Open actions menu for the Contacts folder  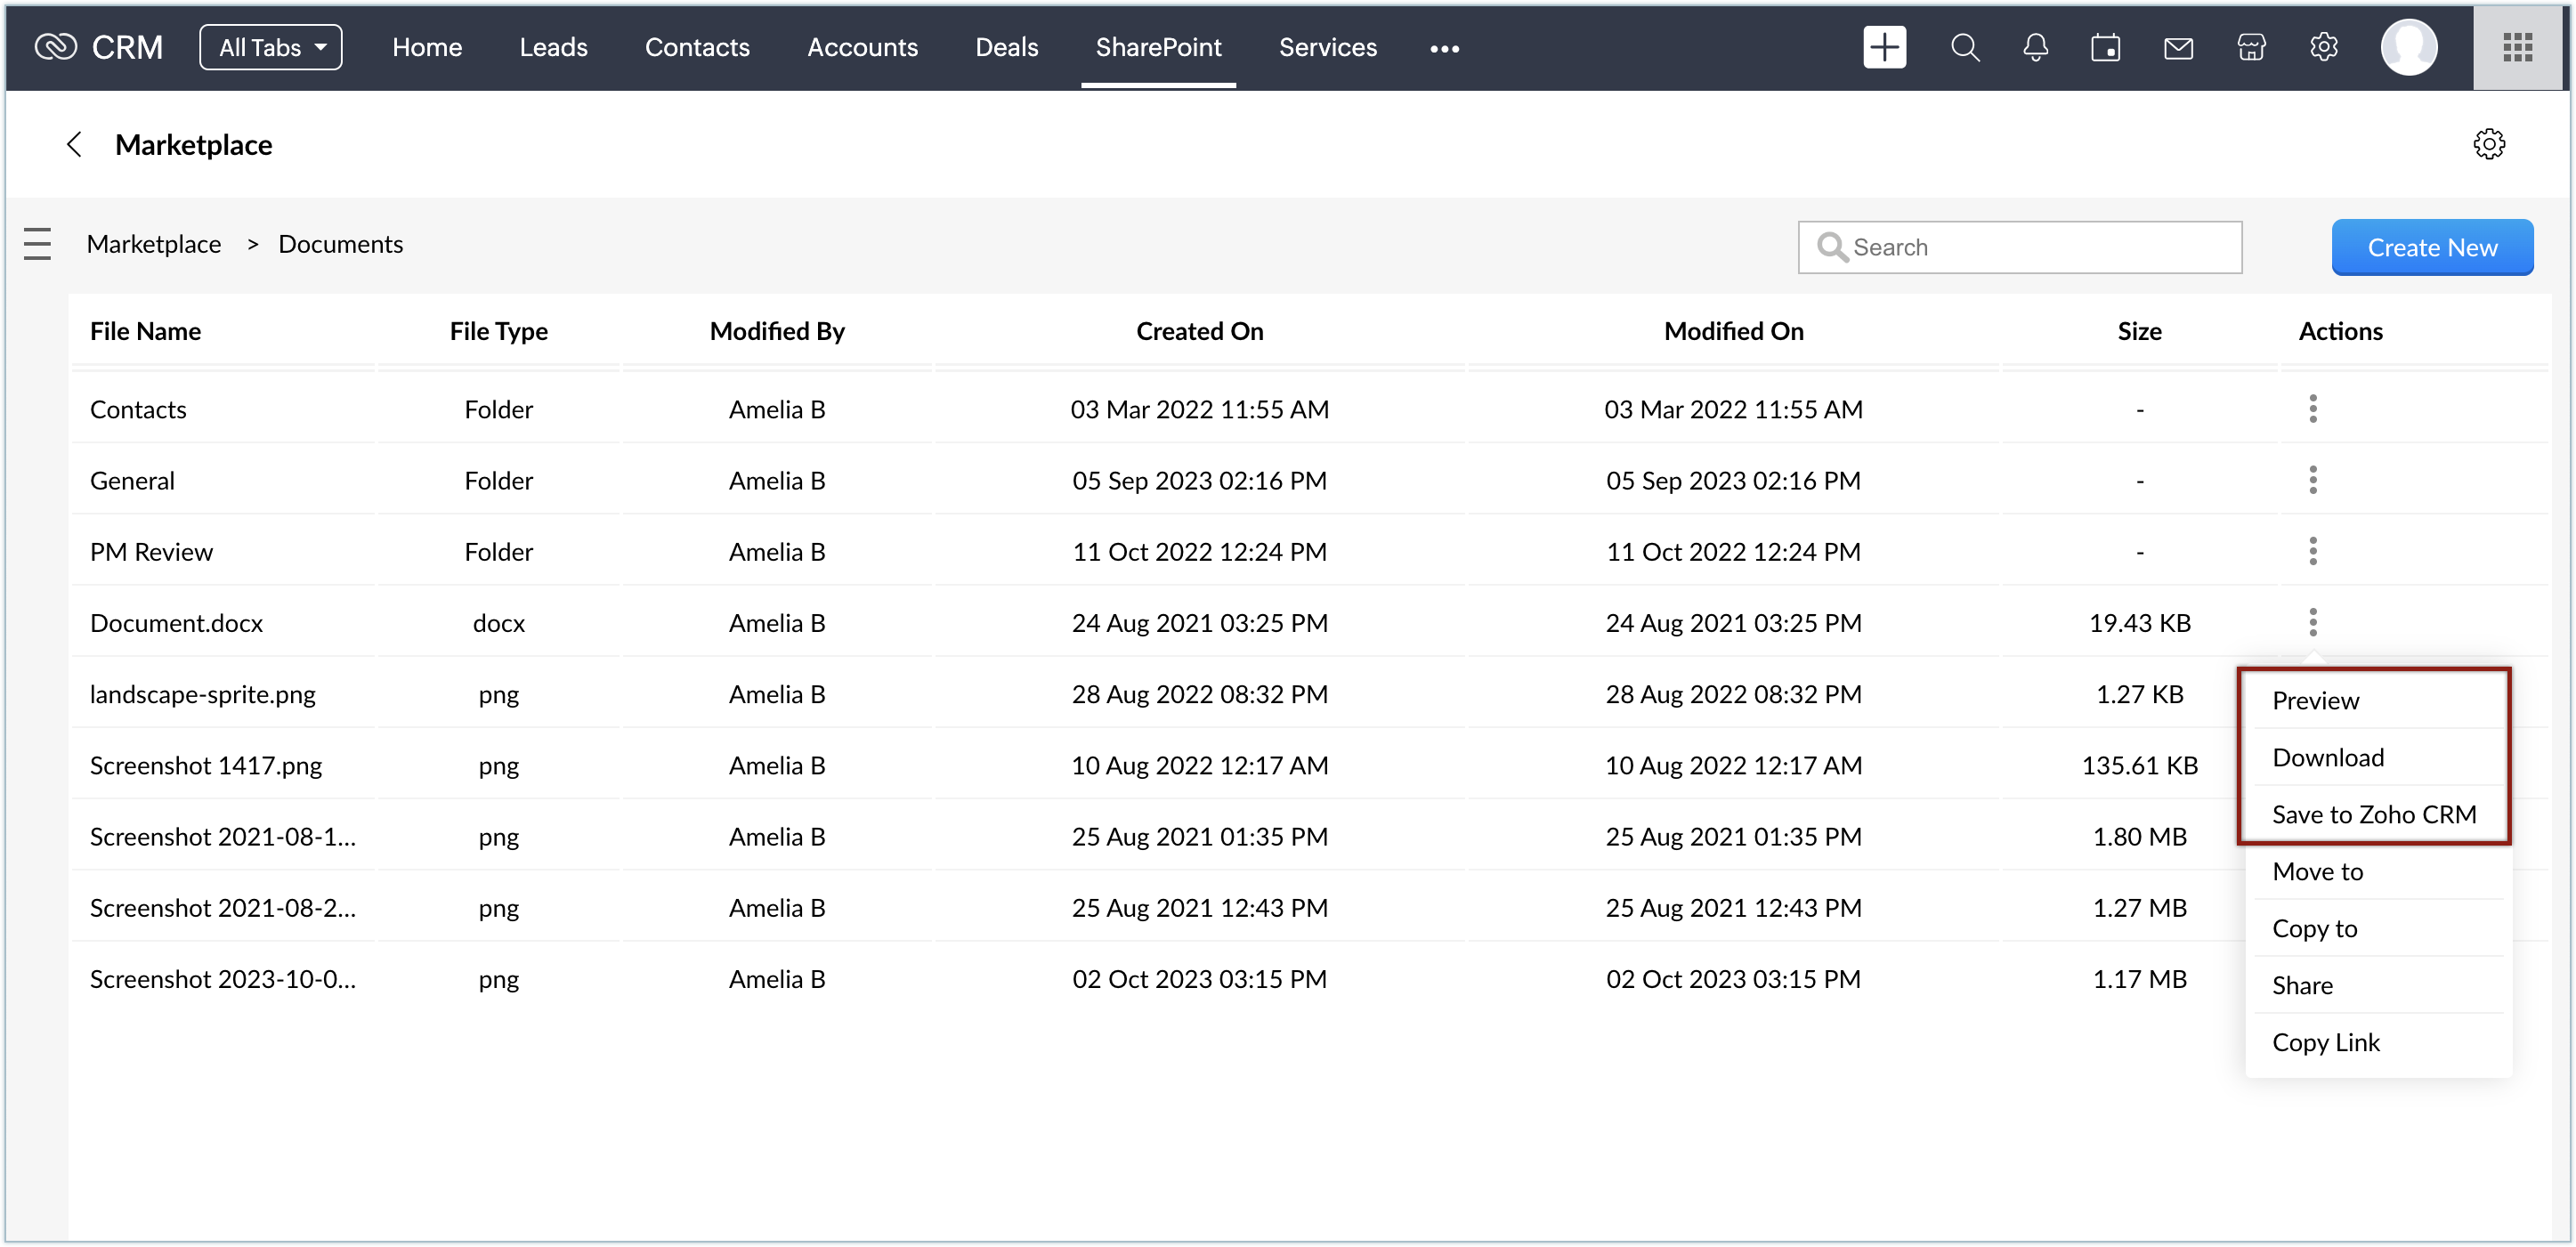tap(2312, 409)
